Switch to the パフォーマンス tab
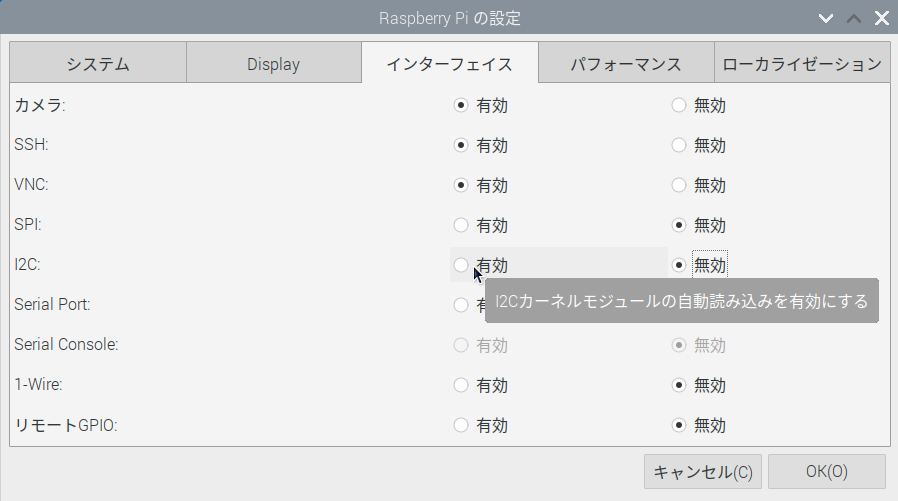This screenshot has height=501, width=898. click(x=626, y=63)
